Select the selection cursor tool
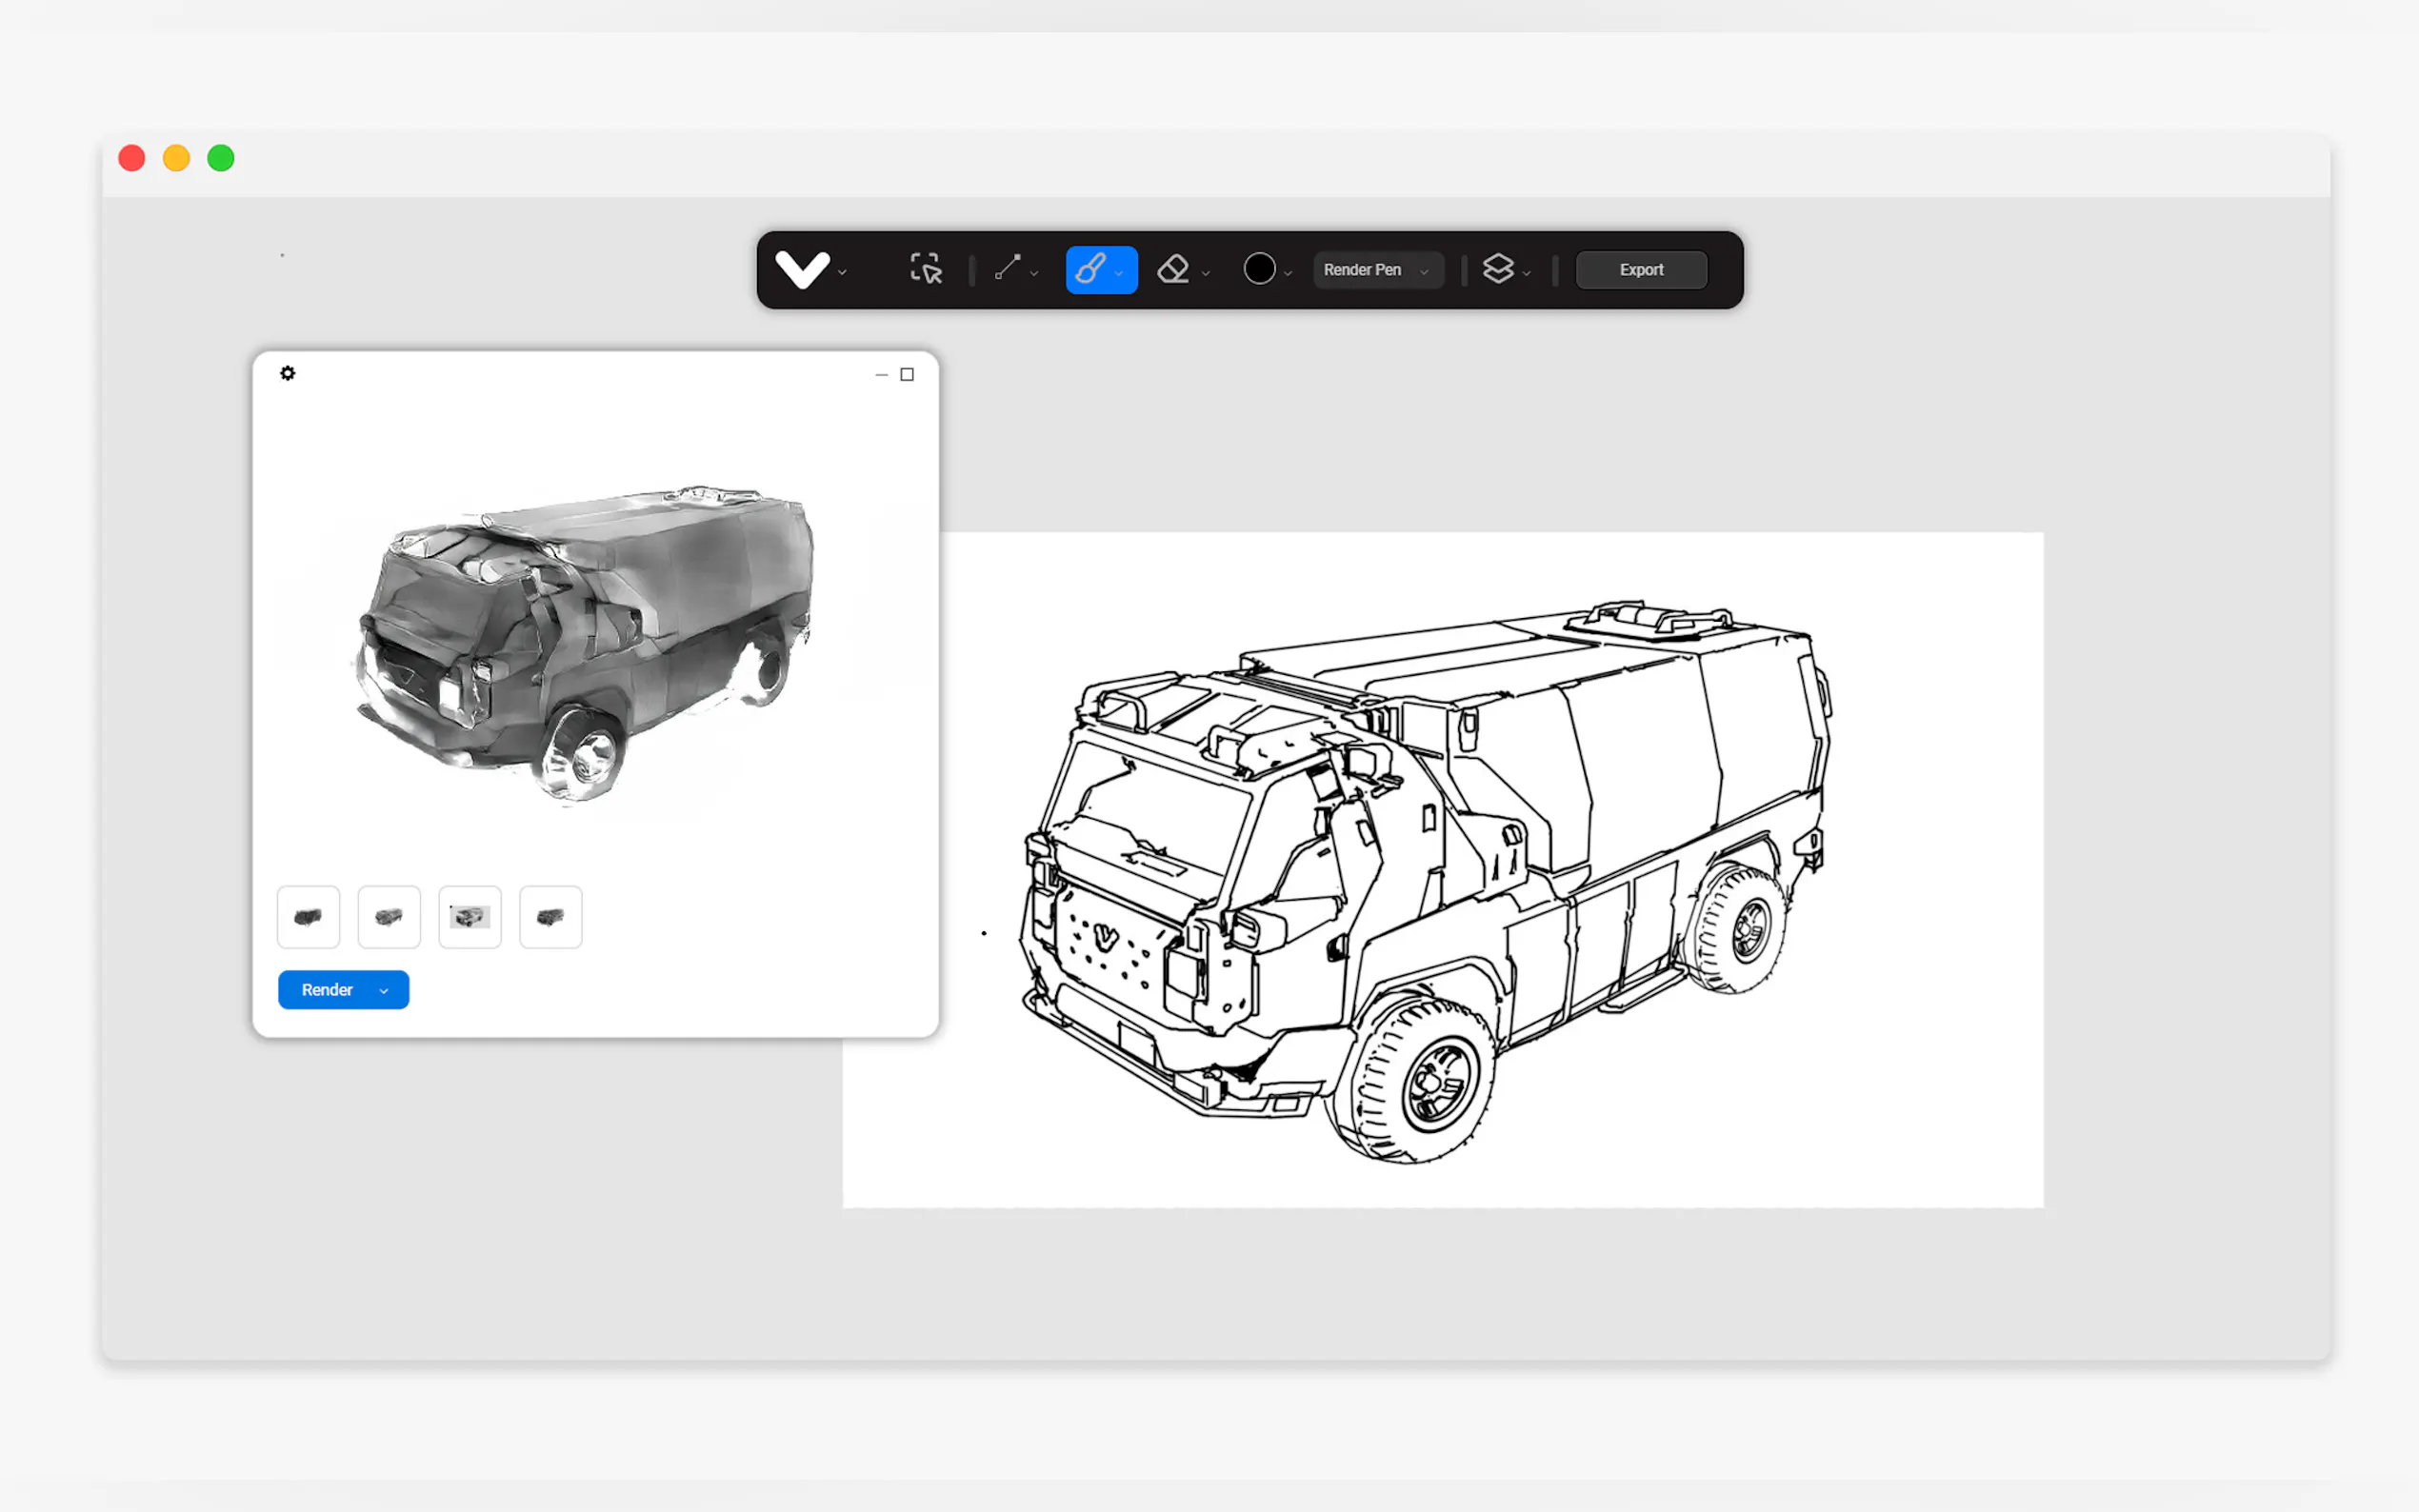The height and width of the screenshot is (1512, 2419). (x=925, y=269)
